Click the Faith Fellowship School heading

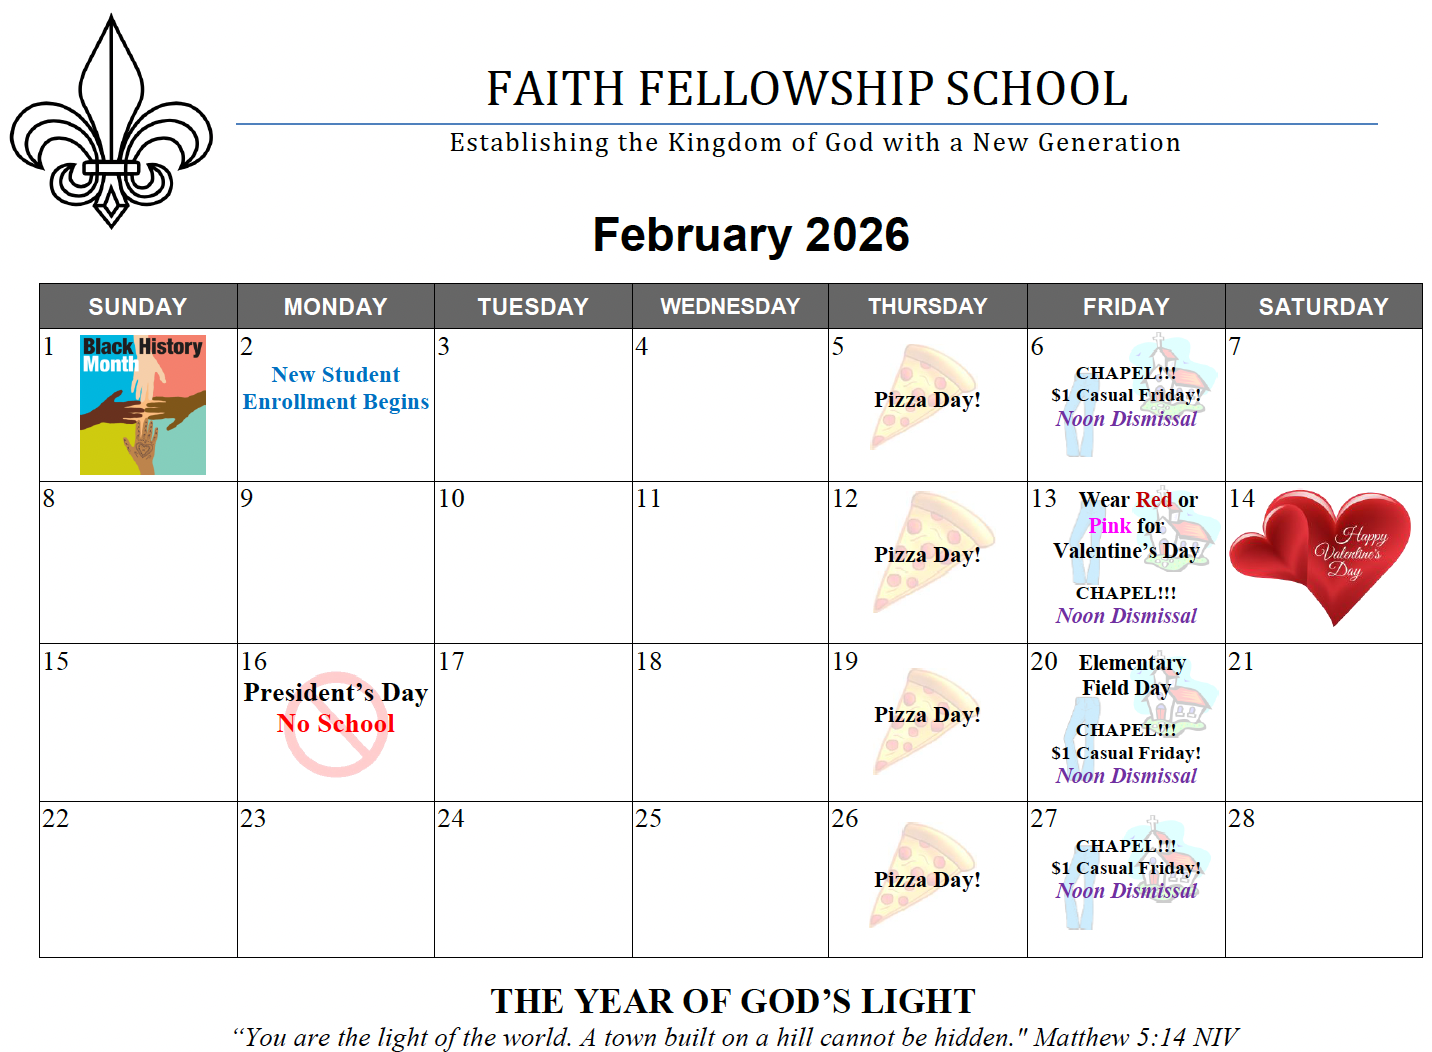[x=807, y=89]
